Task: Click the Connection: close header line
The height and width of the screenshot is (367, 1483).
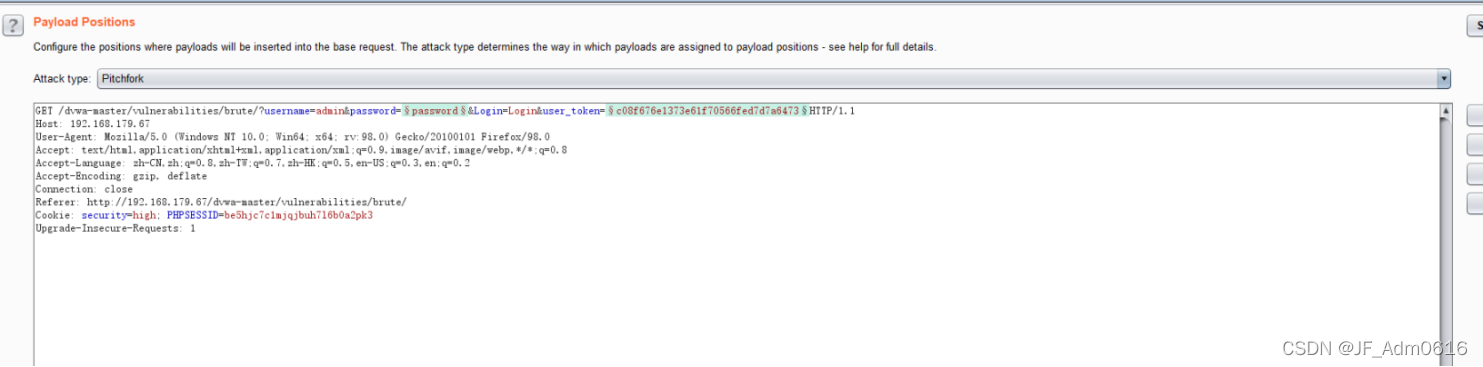Action: [83, 189]
